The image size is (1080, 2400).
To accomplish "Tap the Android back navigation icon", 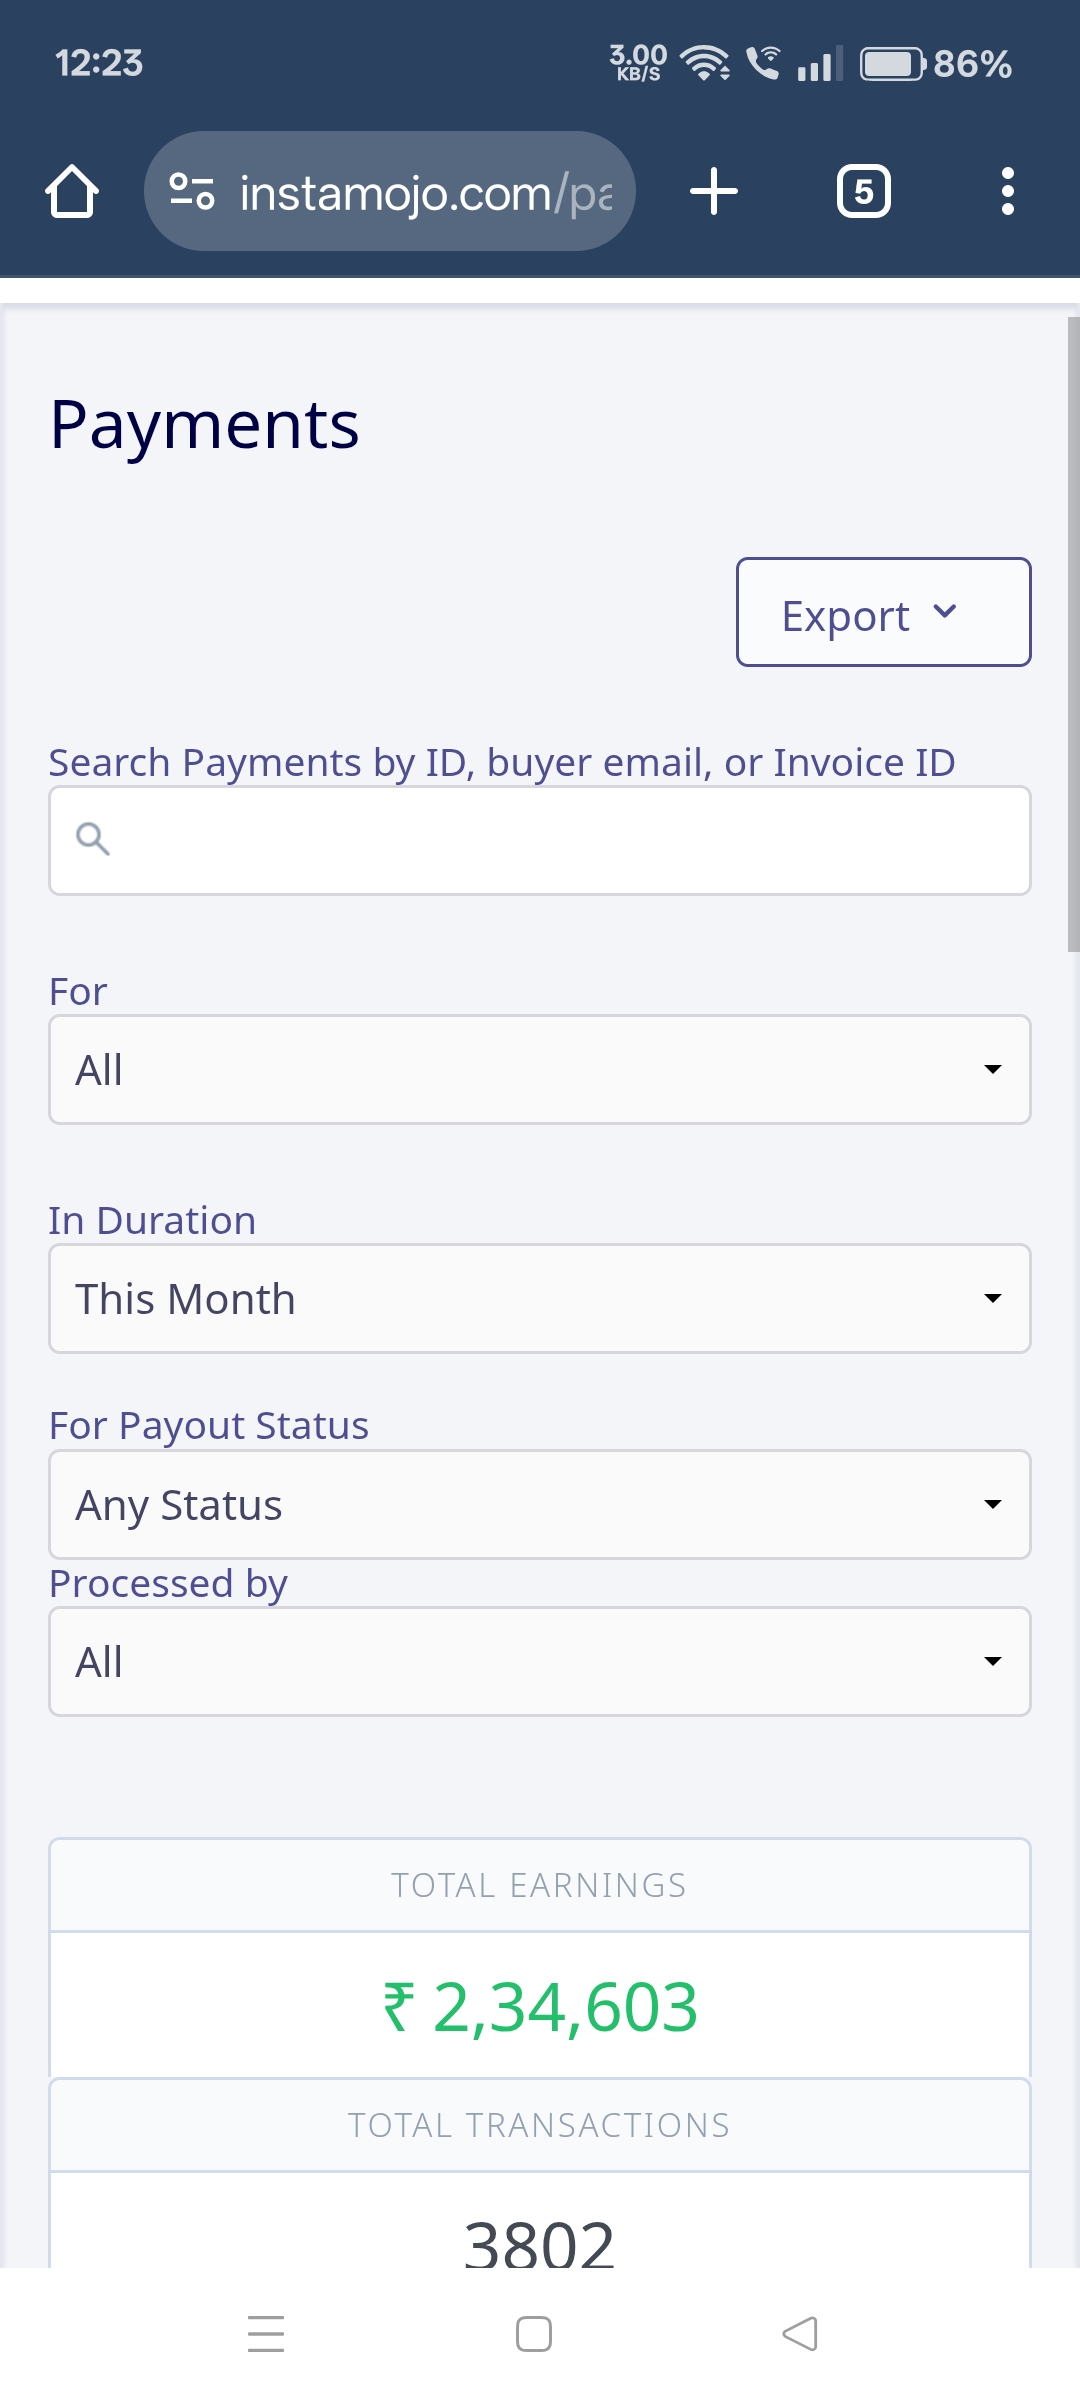I will pyautogui.click(x=800, y=2334).
